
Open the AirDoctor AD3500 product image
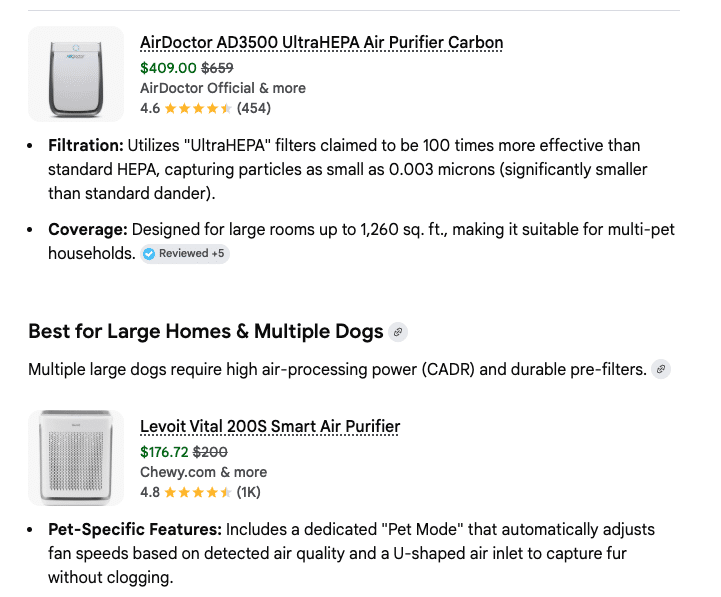[x=76, y=72]
